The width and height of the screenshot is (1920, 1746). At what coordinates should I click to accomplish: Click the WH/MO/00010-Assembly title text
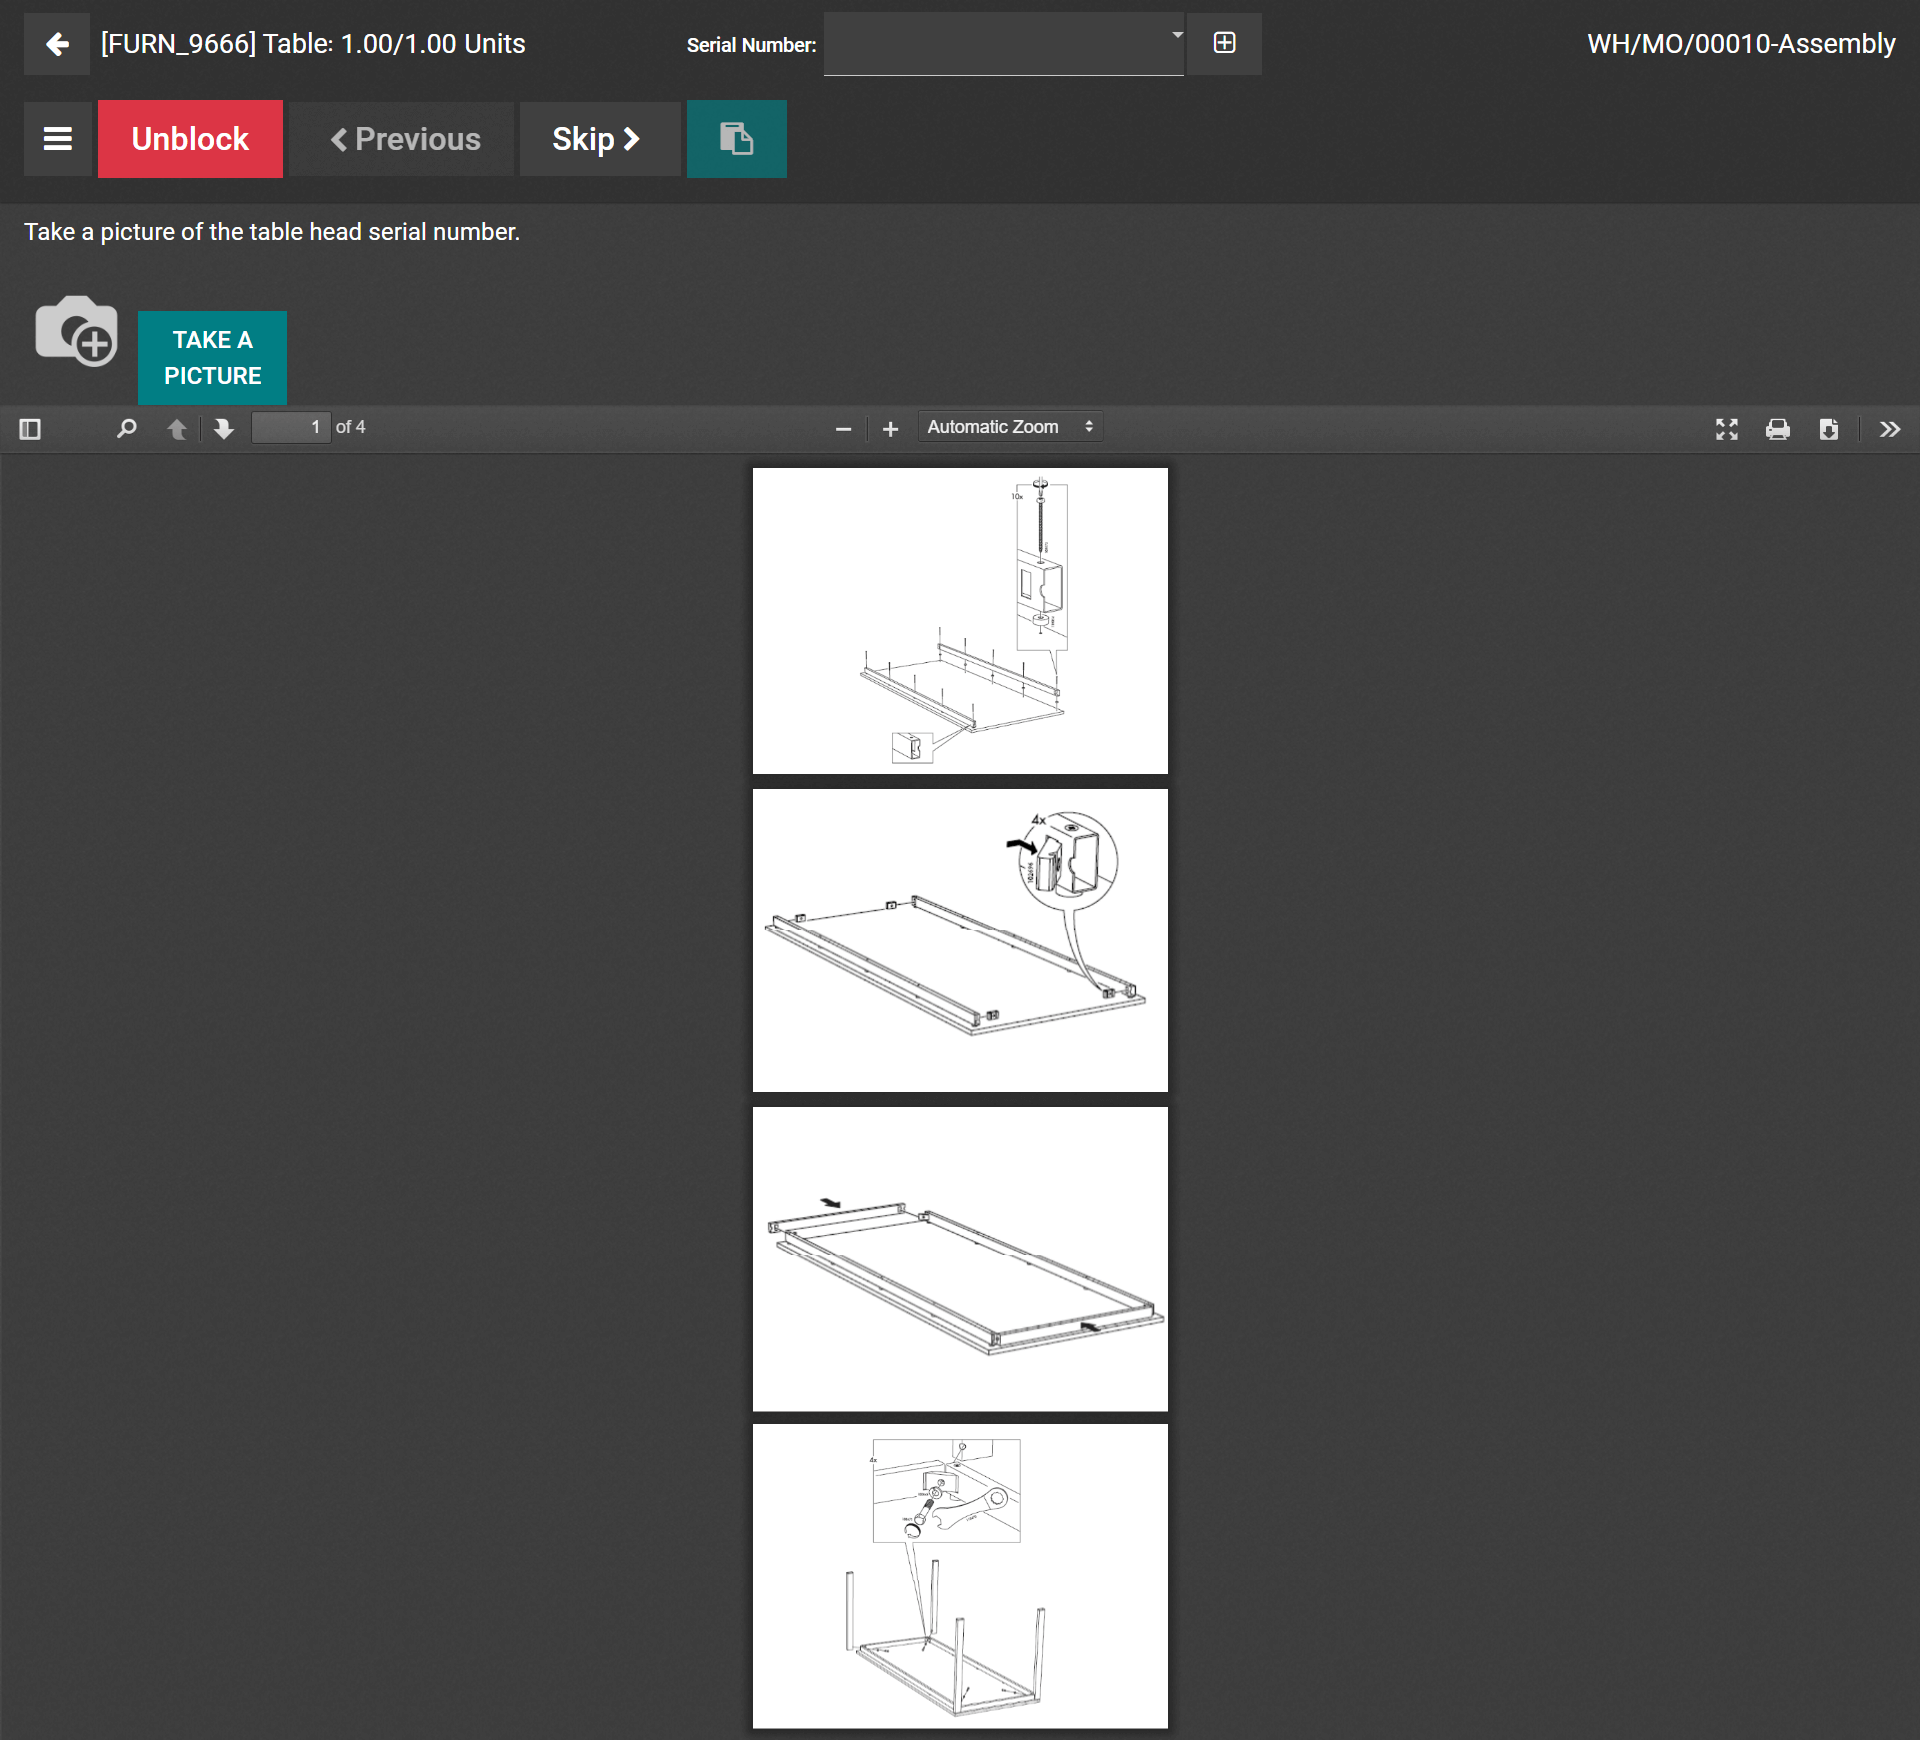(1741, 44)
